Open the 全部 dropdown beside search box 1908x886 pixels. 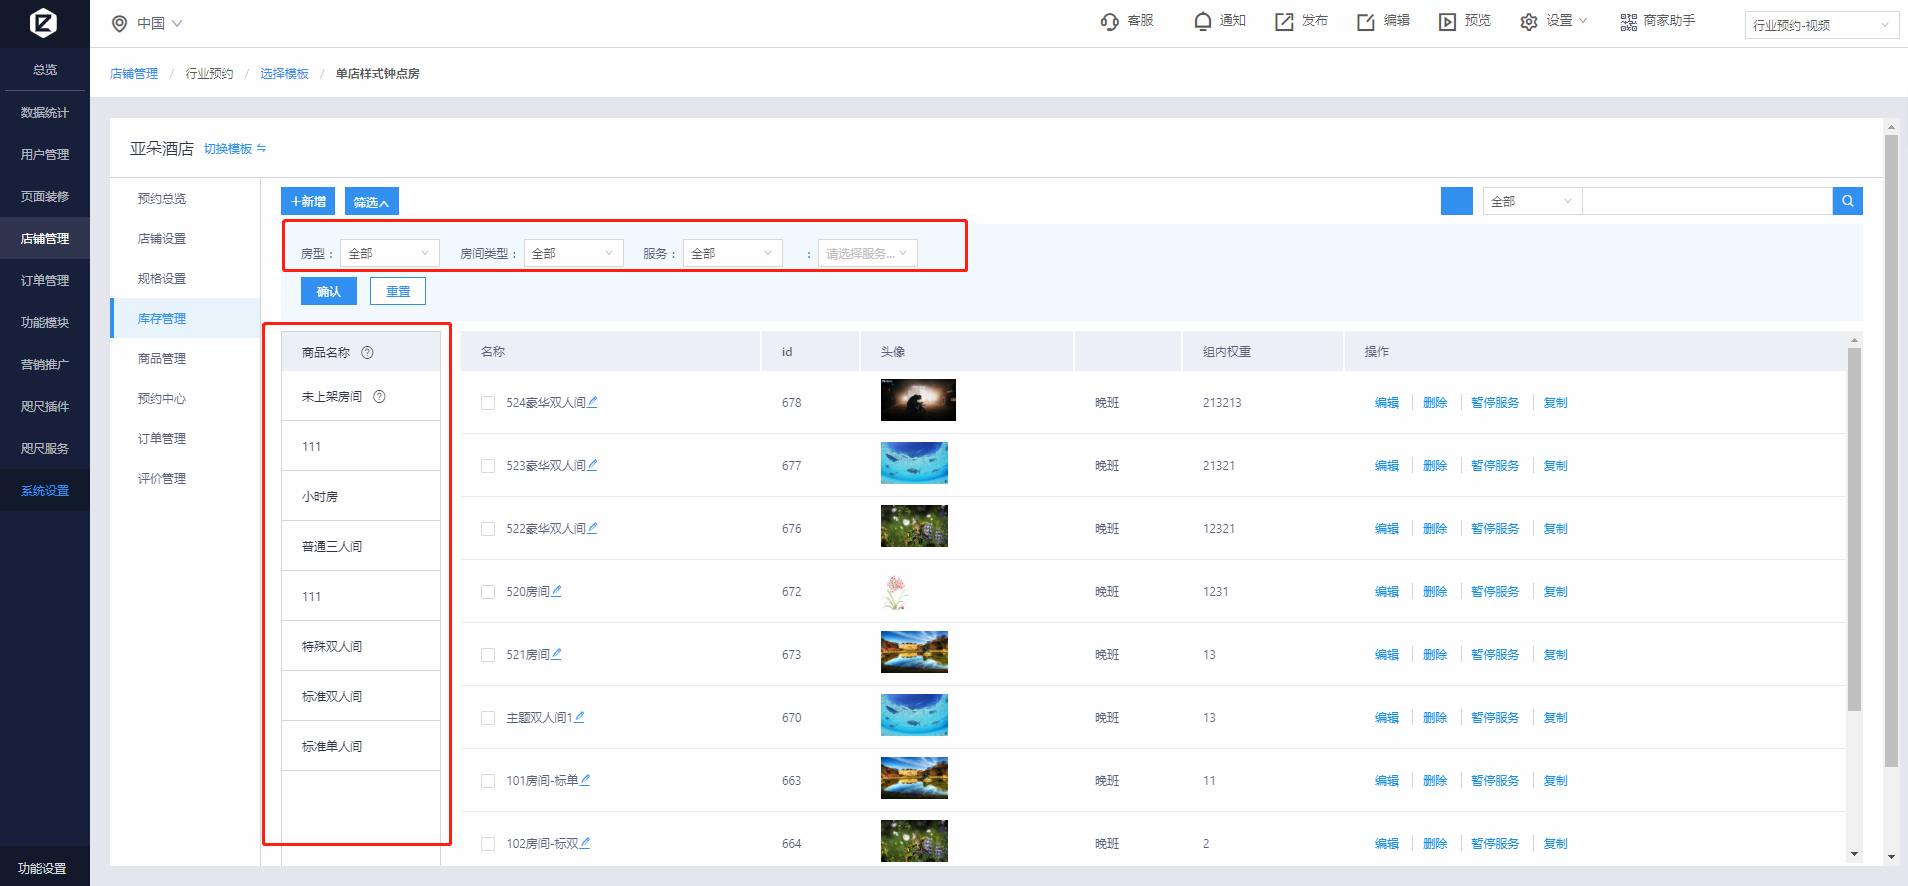tap(1532, 201)
